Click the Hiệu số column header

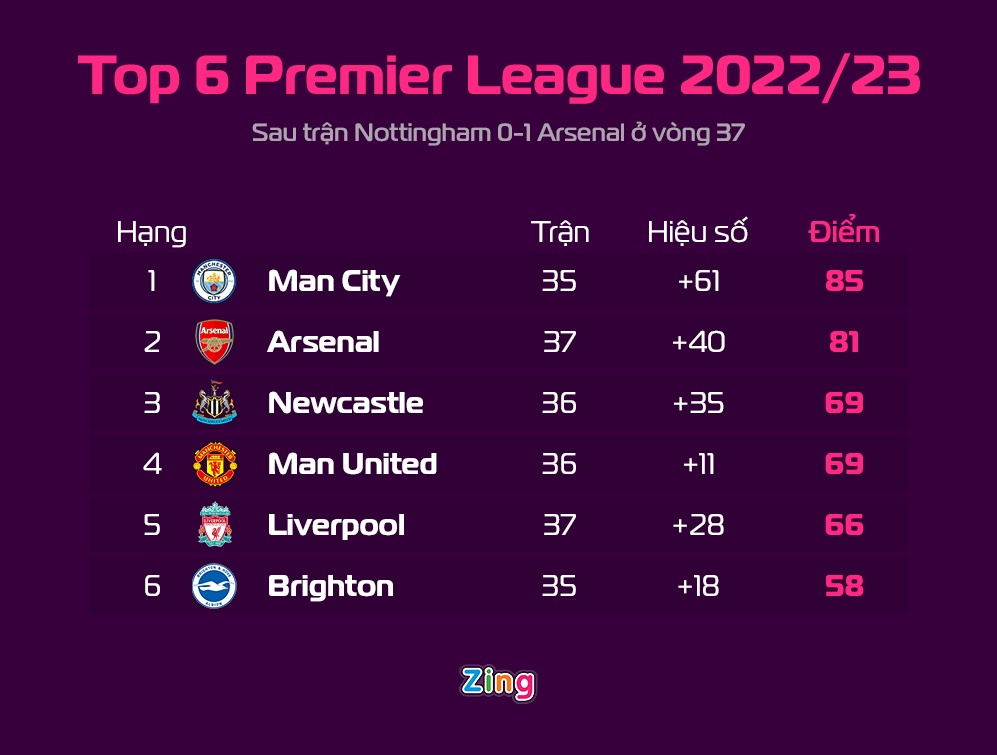coord(697,232)
